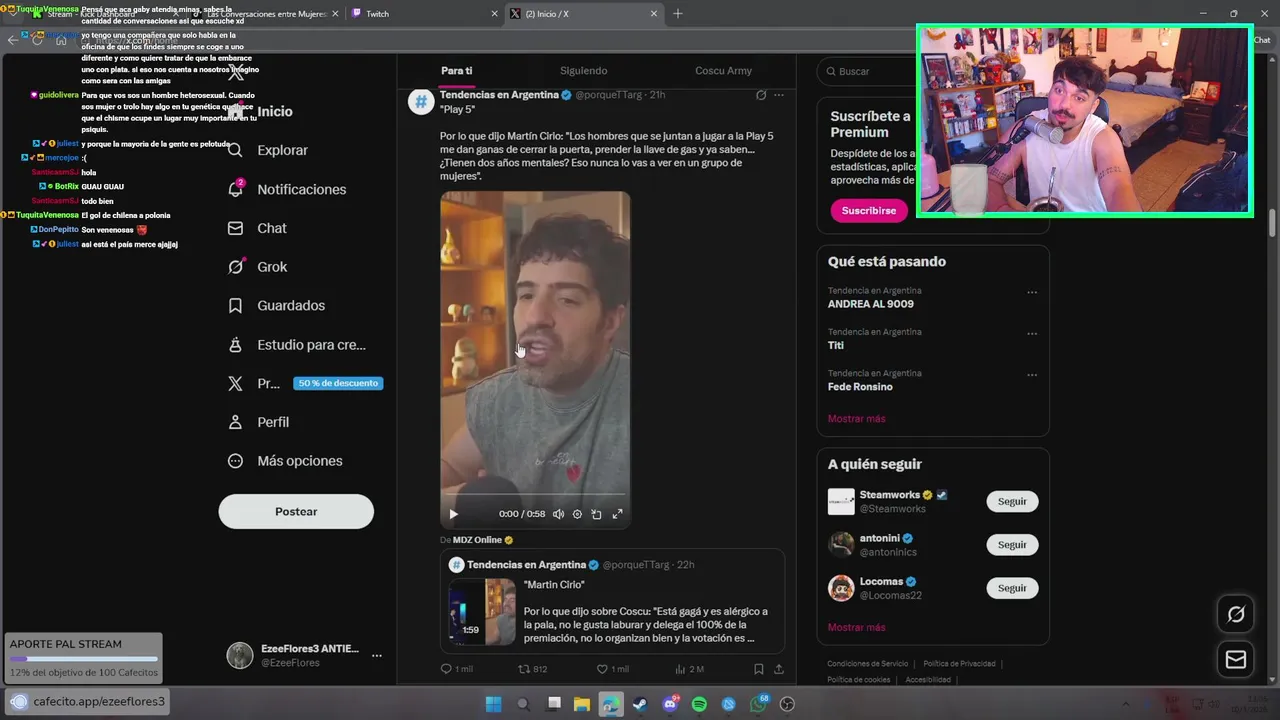This screenshot has width=1280, height=720.
Task: View post analytics showing 2 M
Action: tap(690, 669)
